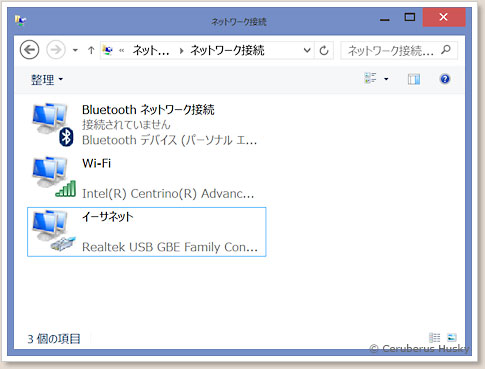Click the Wi-Fi connection name
This screenshot has height=369, width=485.
[96, 163]
